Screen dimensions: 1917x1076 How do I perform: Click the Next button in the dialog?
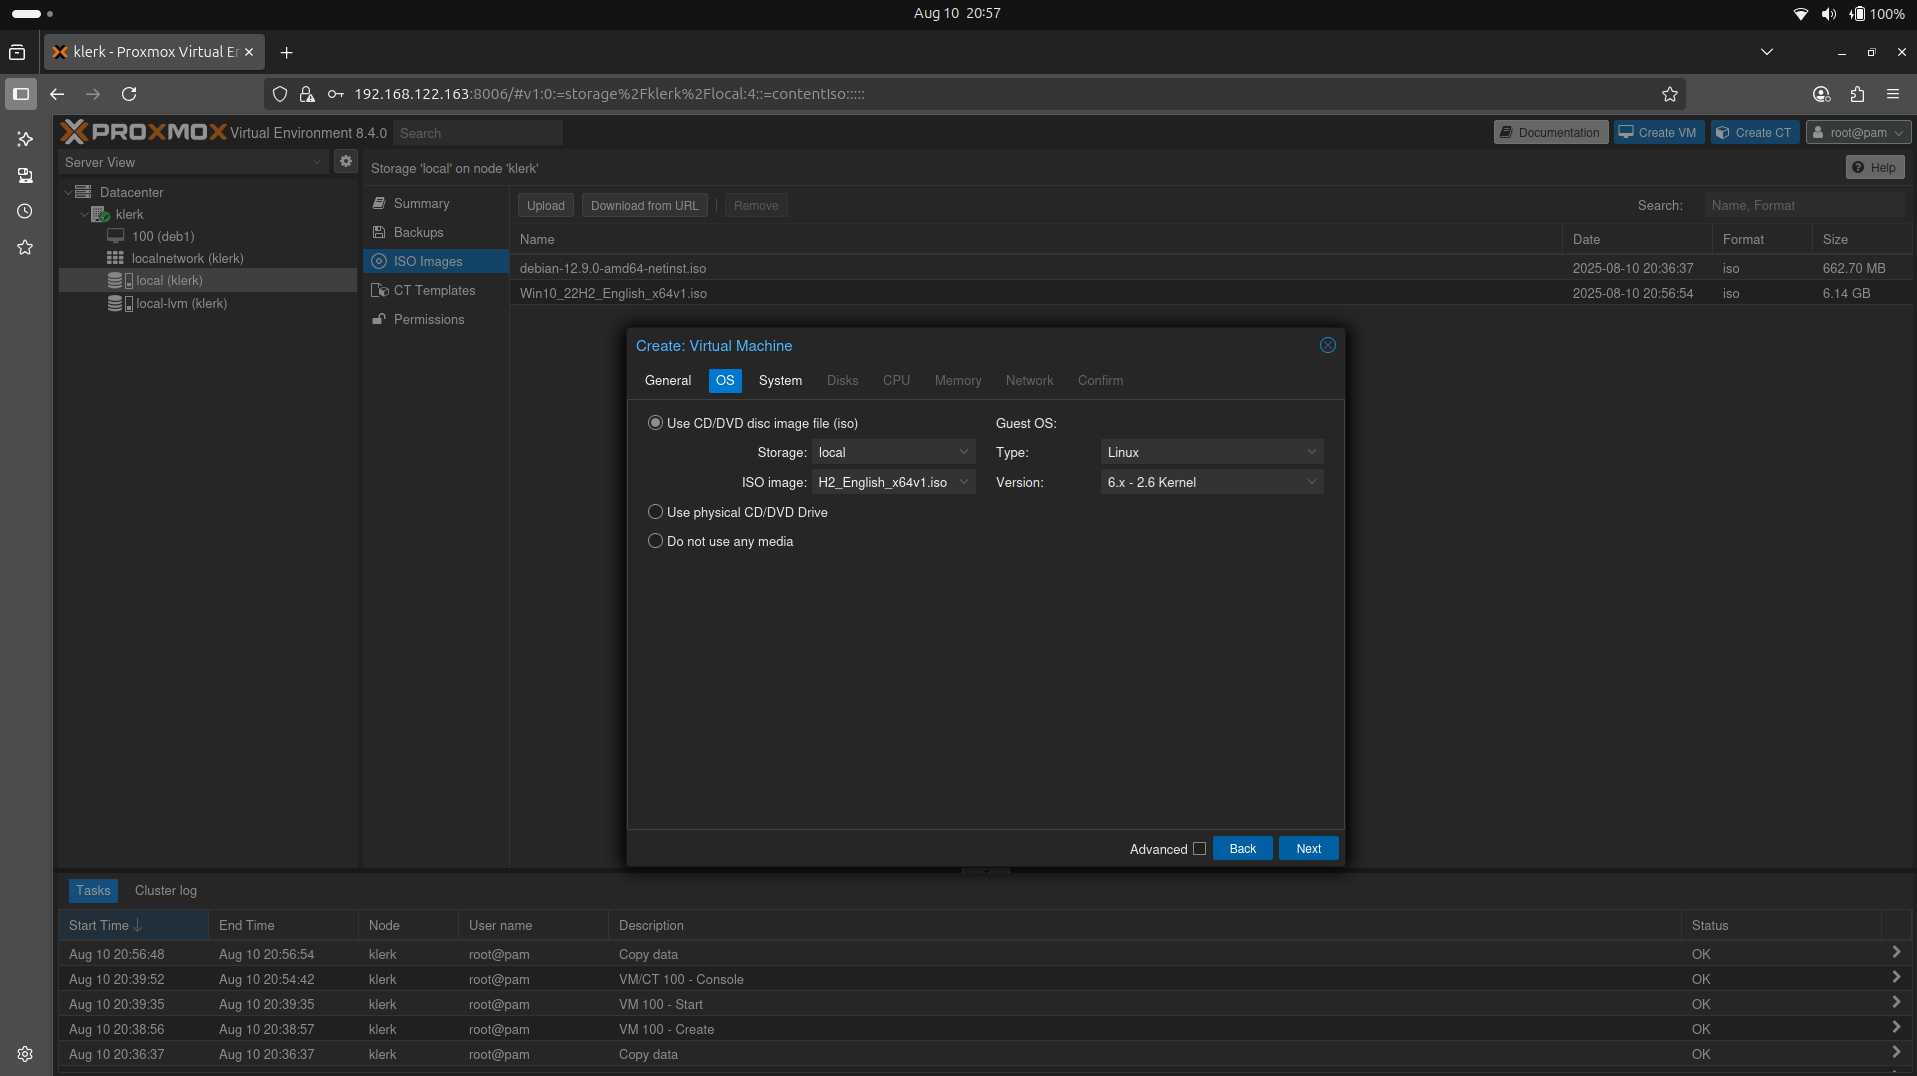[x=1307, y=847]
